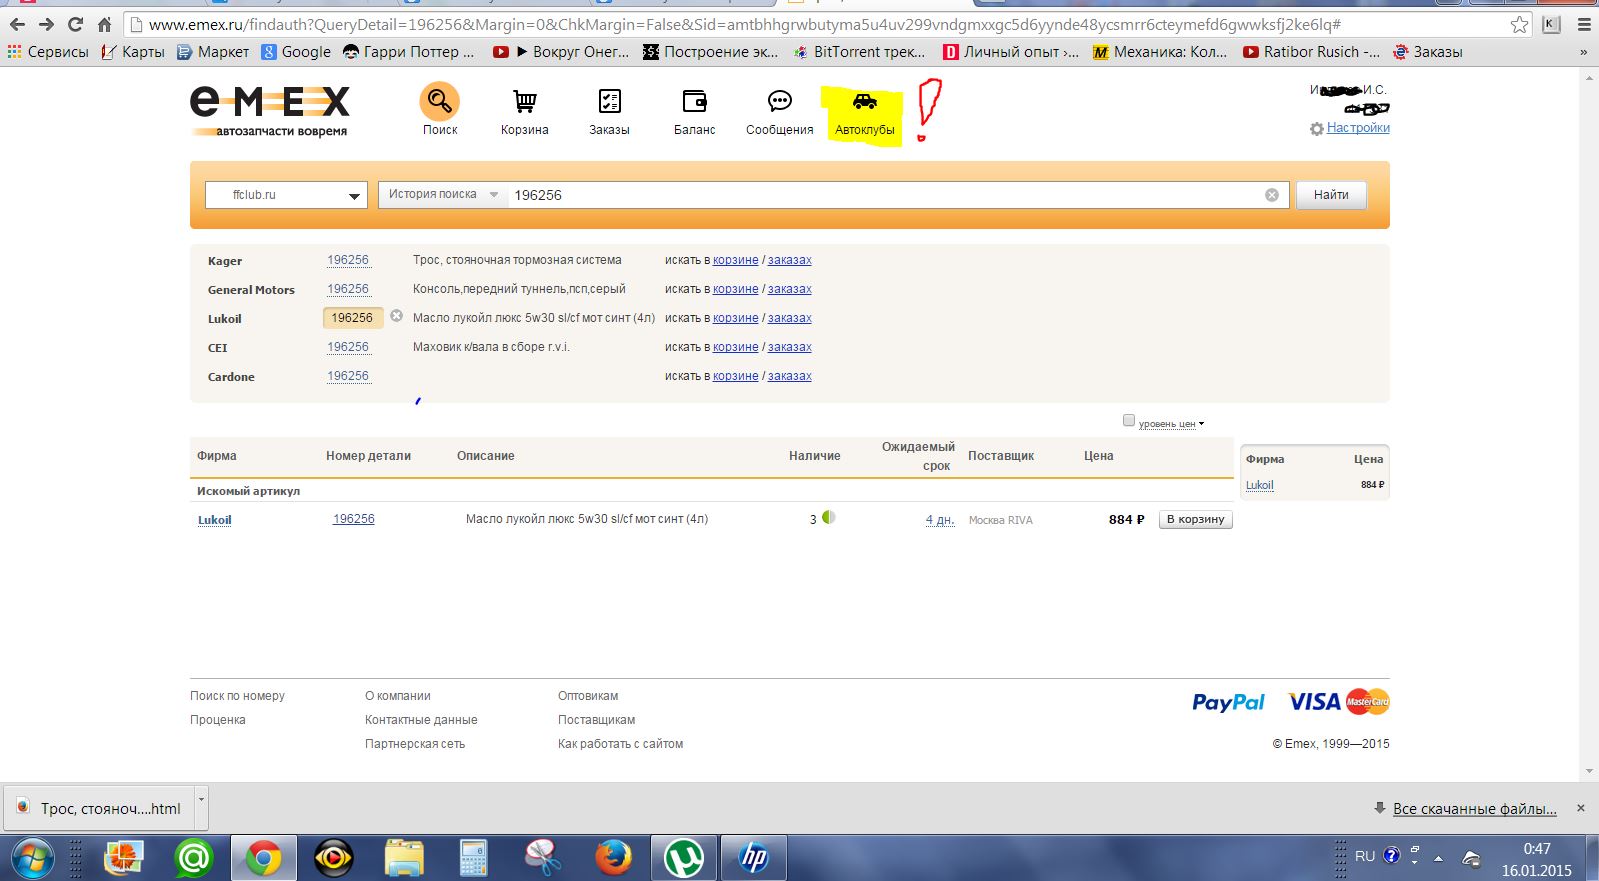Remove the selected Lukoil 196256 chip

[x=396, y=316]
